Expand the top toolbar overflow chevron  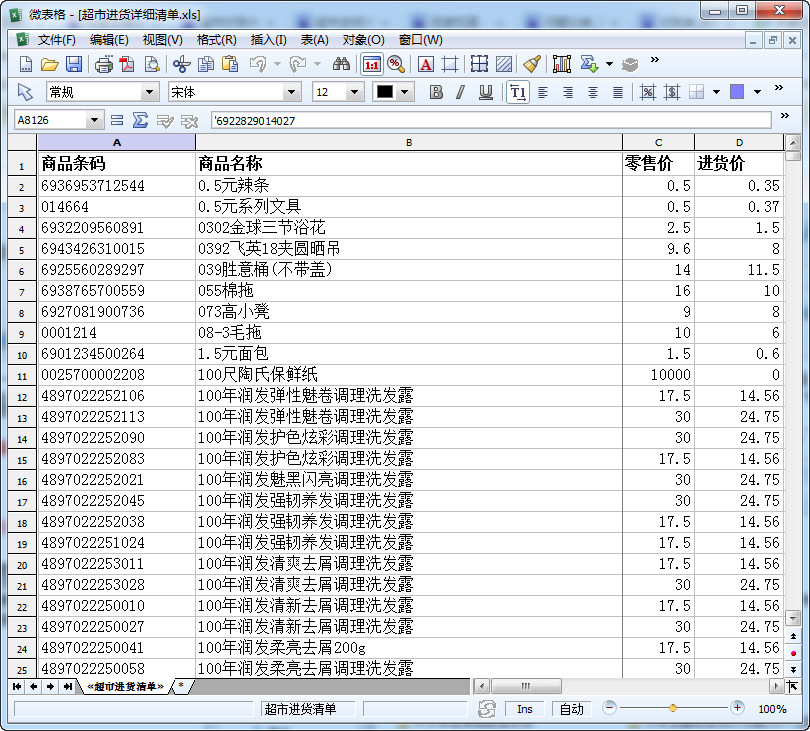click(655, 60)
